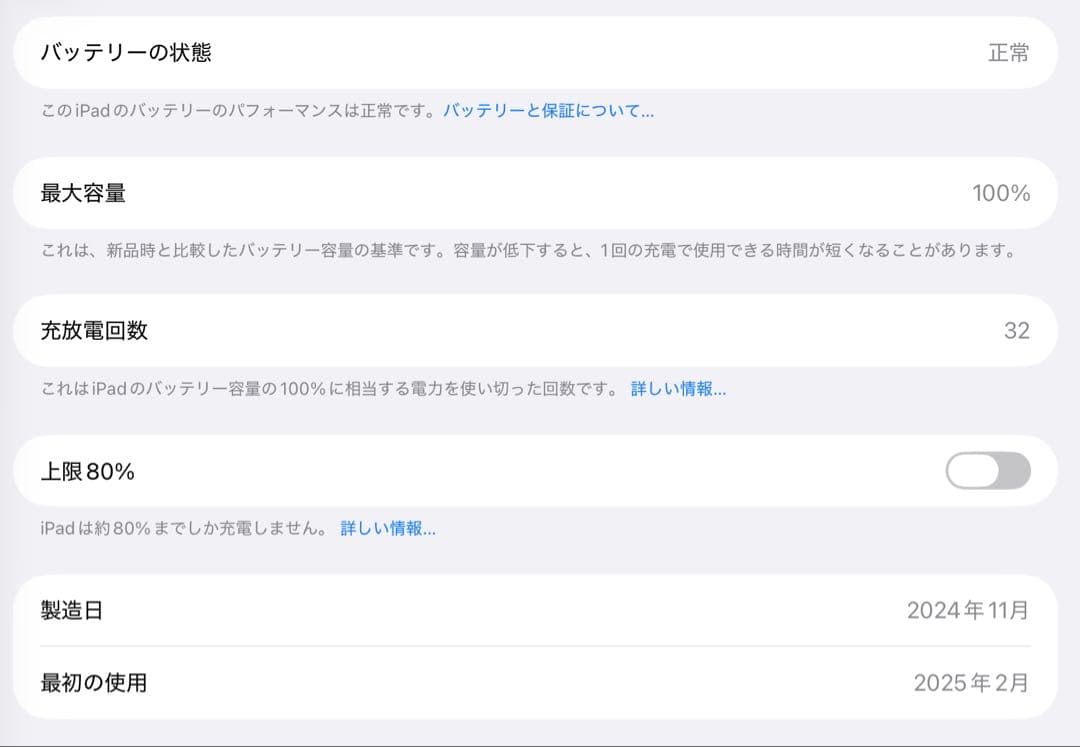Click the charge cycle count value 32
Image resolution: width=1080 pixels, height=747 pixels.
pyautogui.click(x=1015, y=331)
